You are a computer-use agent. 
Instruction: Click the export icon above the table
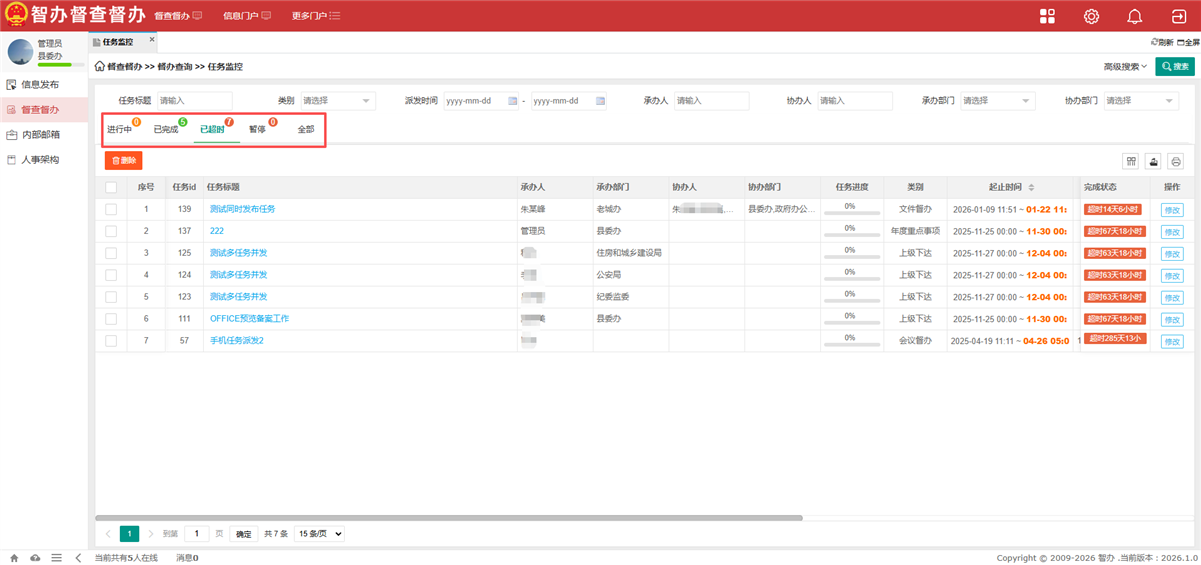click(x=1153, y=161)
